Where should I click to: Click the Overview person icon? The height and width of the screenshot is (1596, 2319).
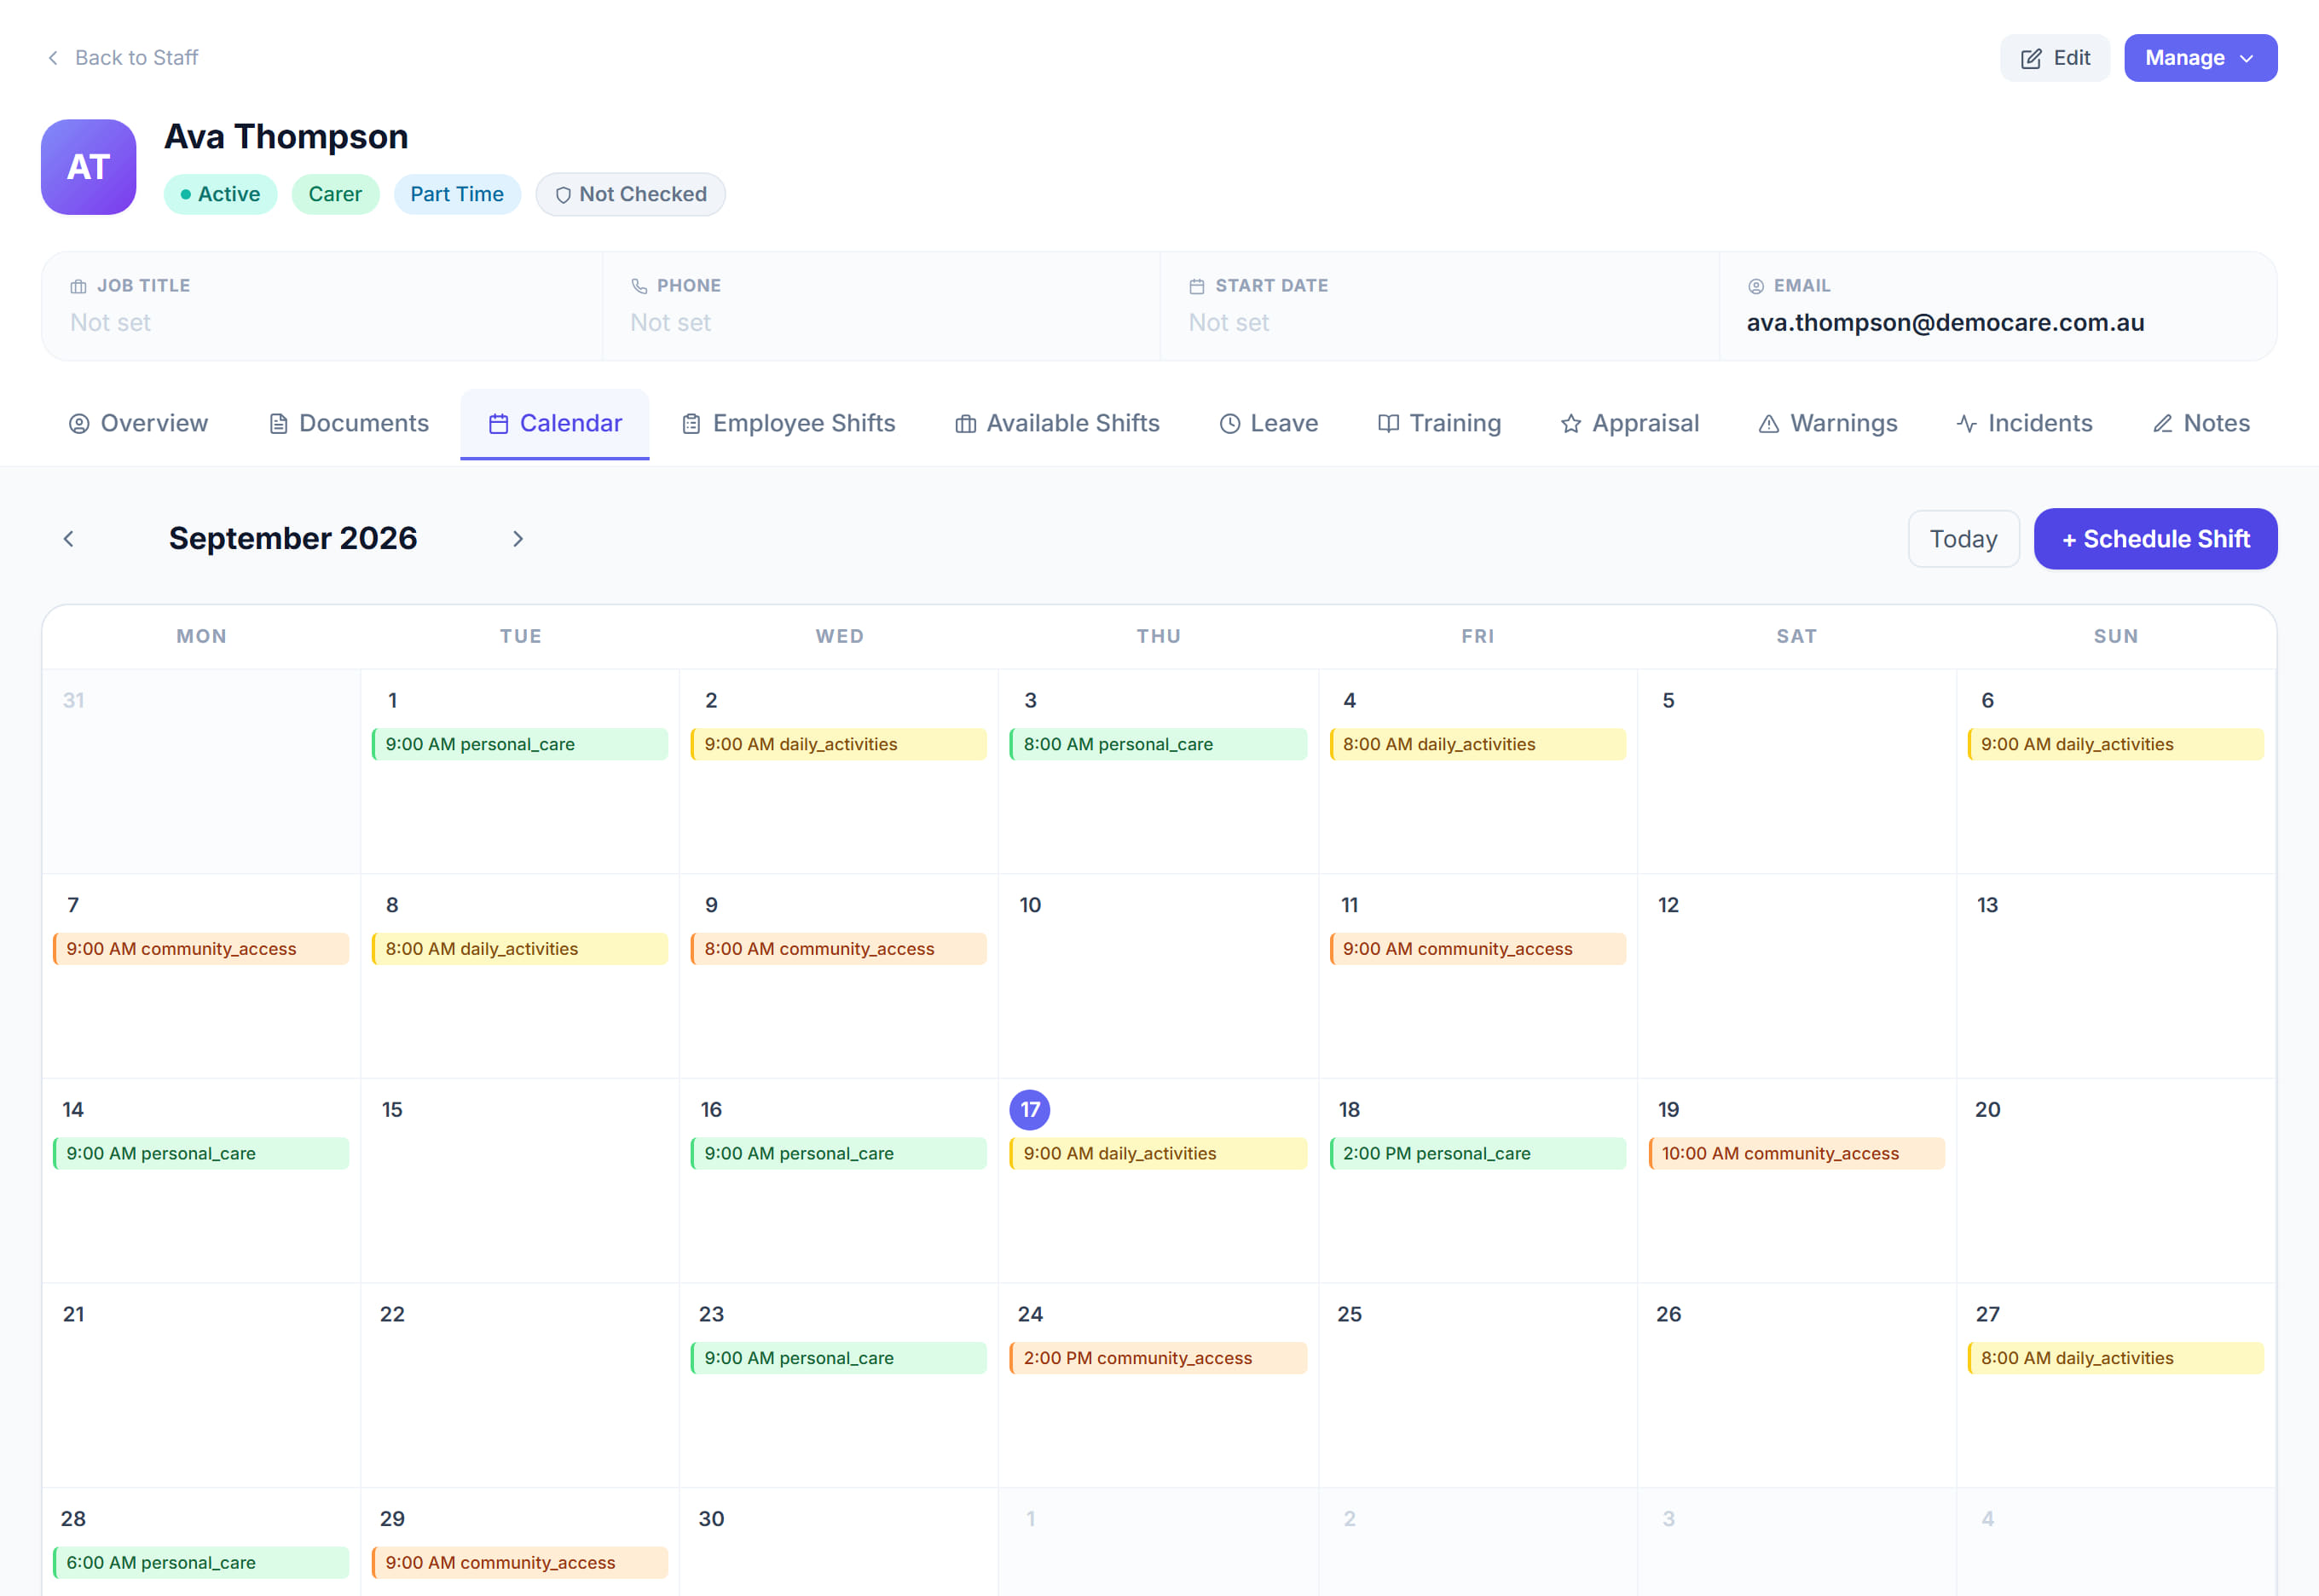pyautogui.click(x=78, y=424)
